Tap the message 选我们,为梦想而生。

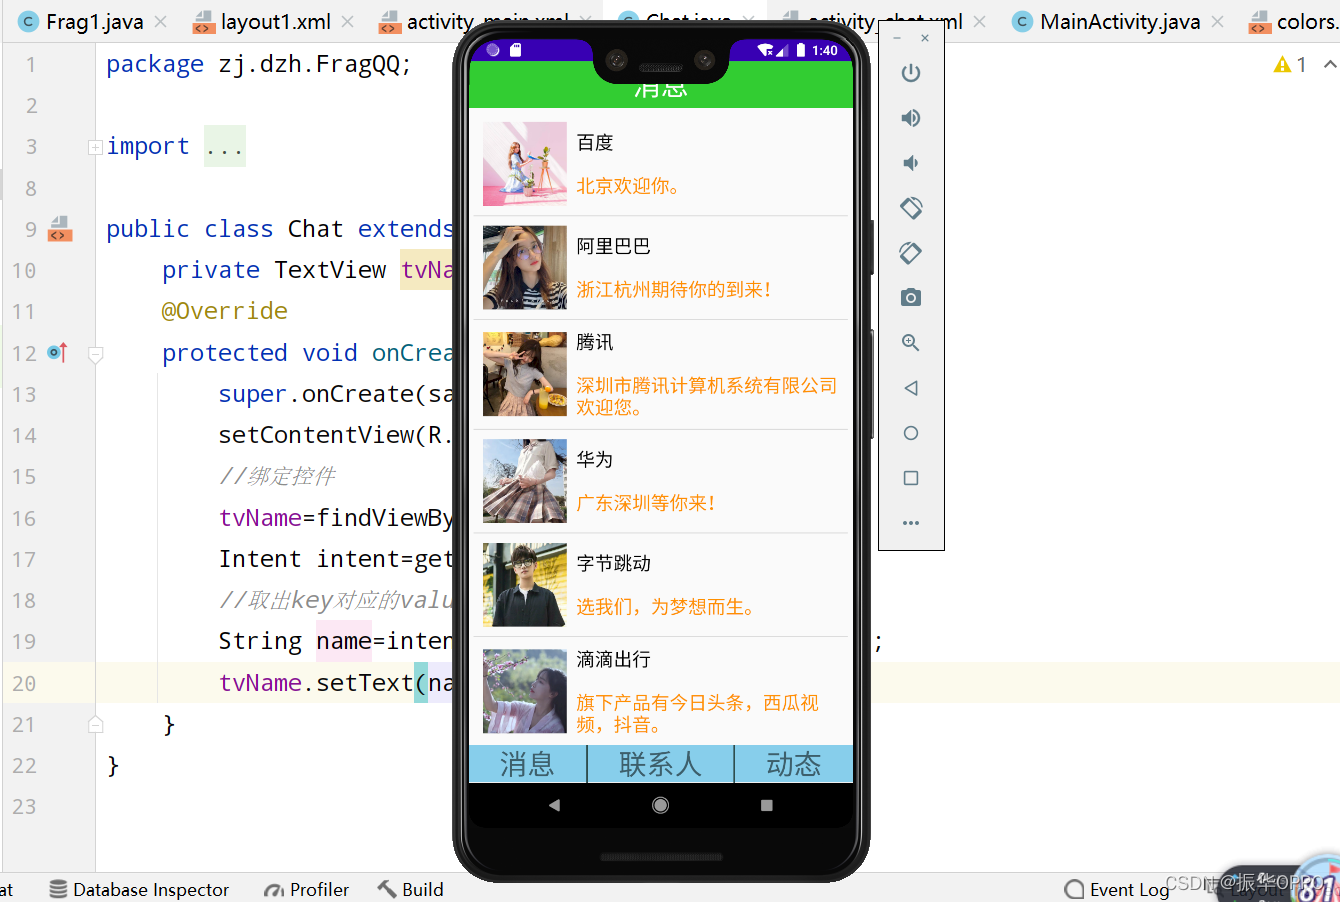[666, 607]
